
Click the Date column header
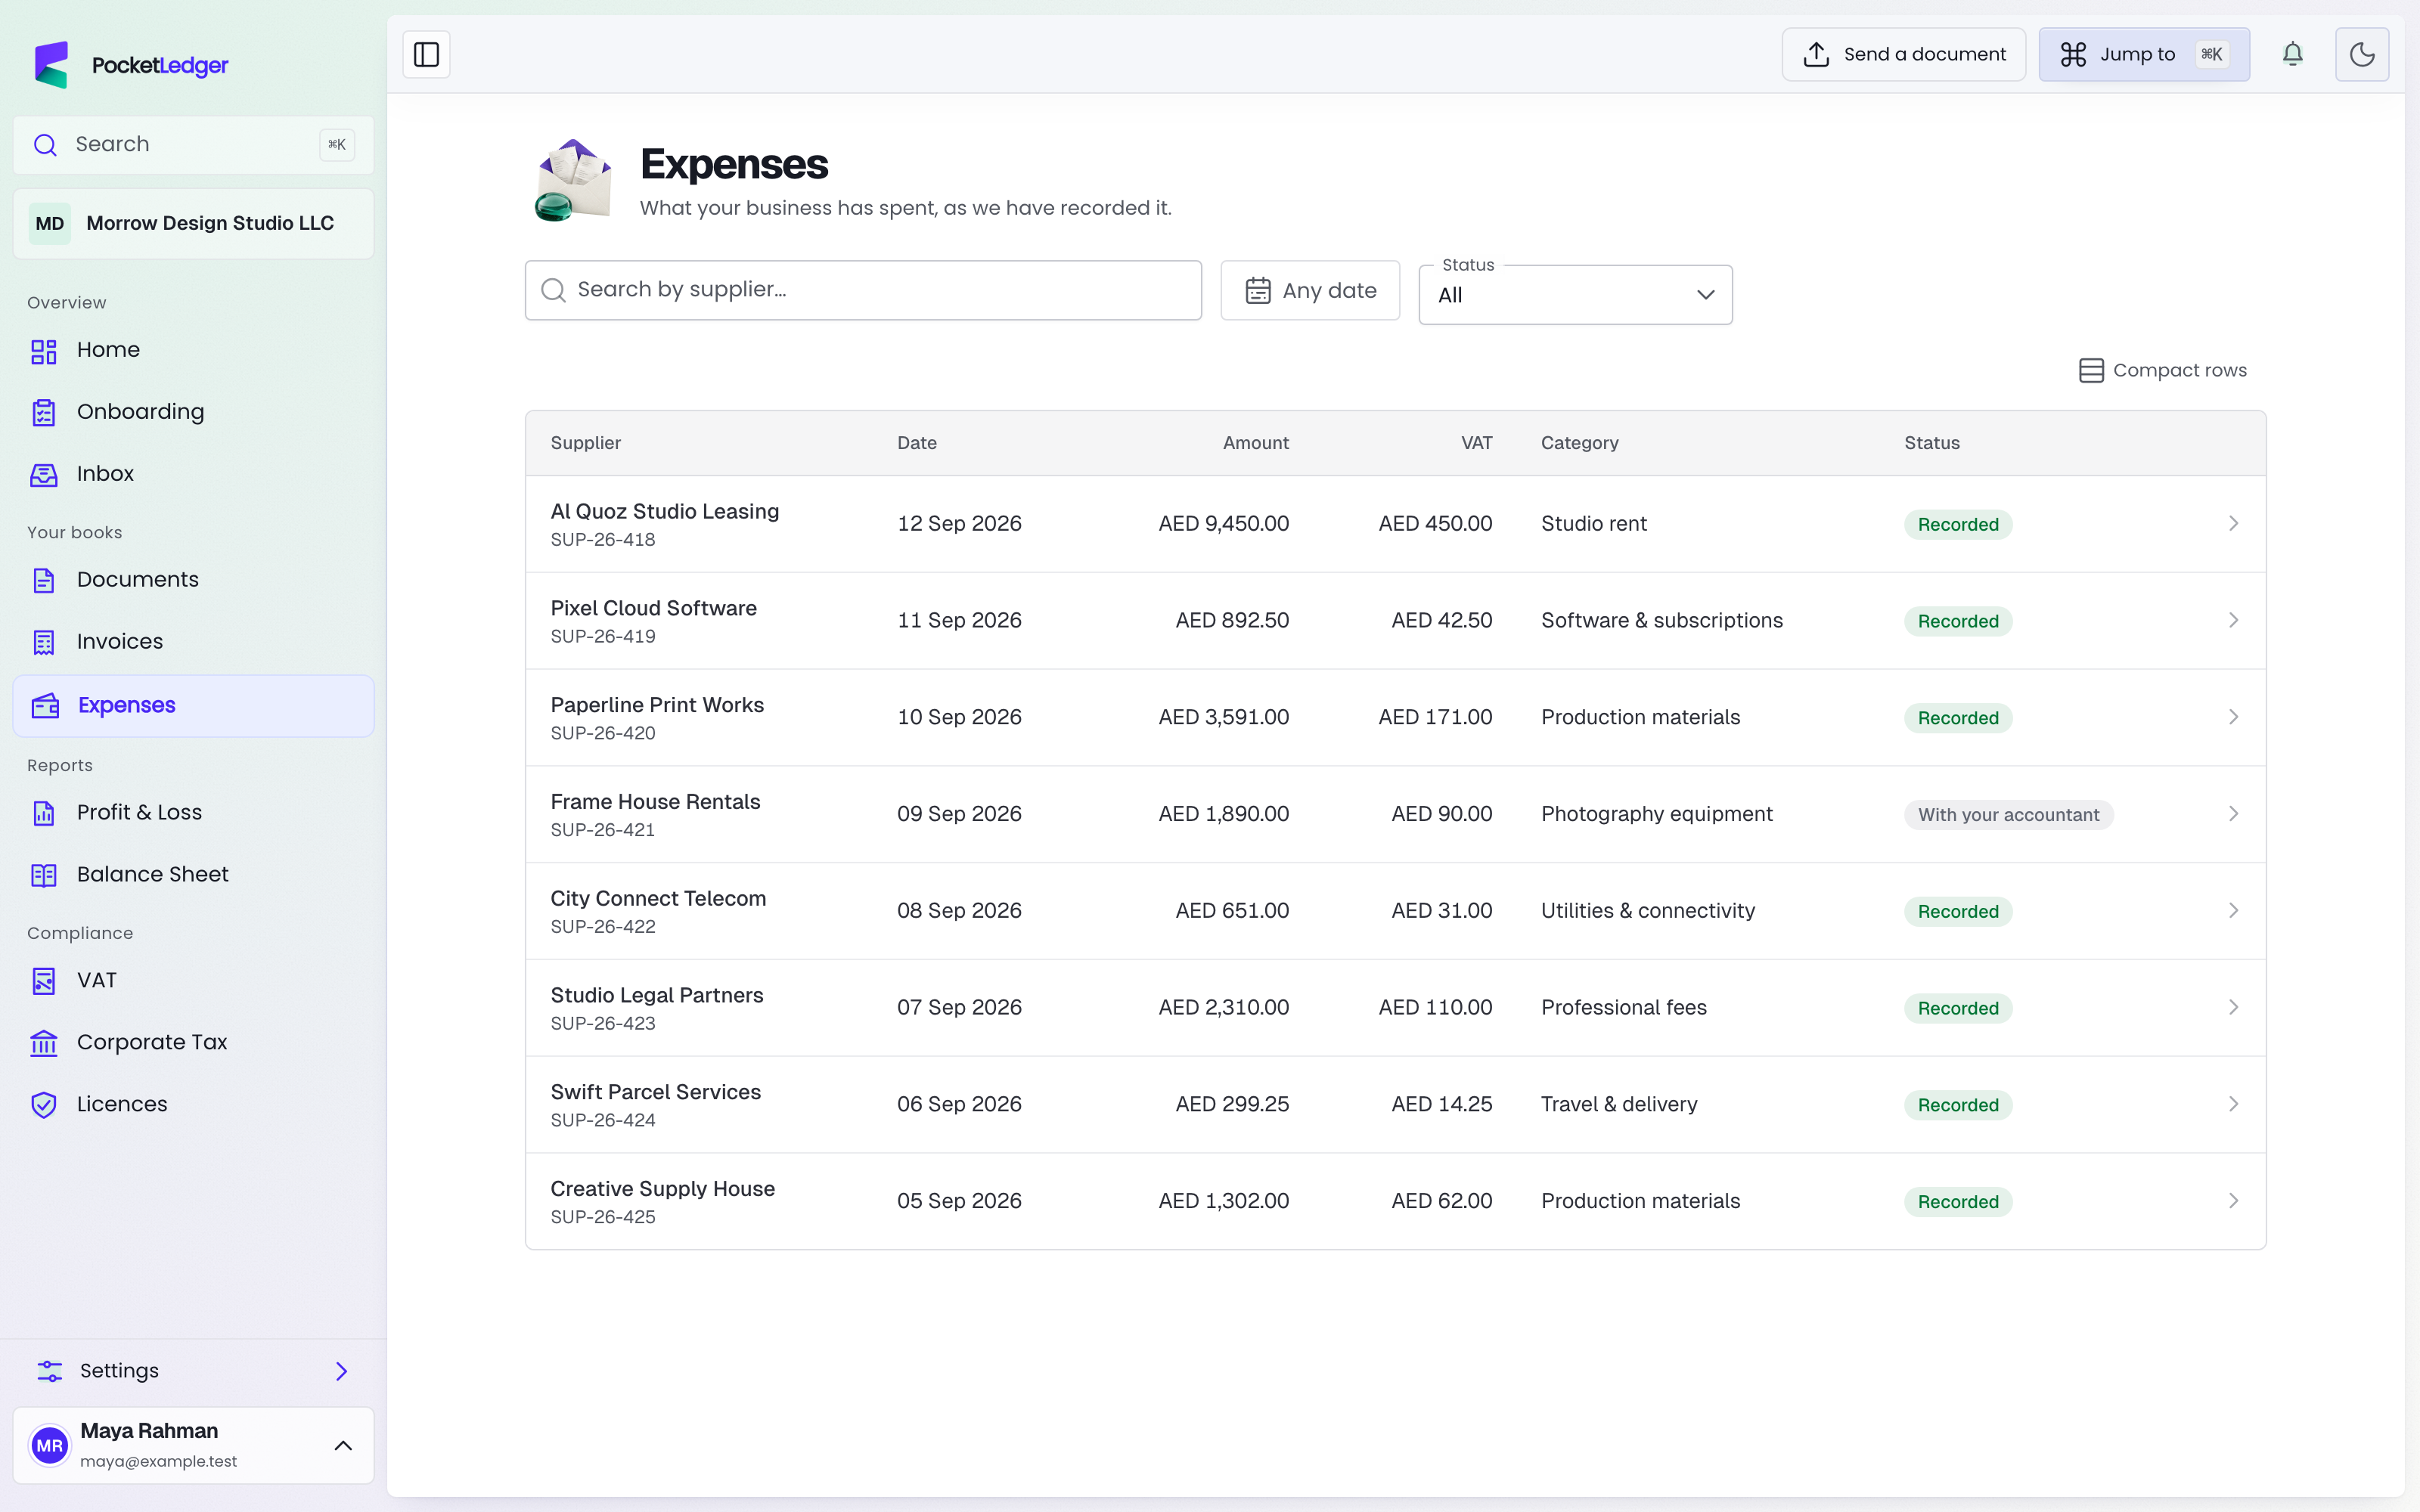click(x=917, y=443)
